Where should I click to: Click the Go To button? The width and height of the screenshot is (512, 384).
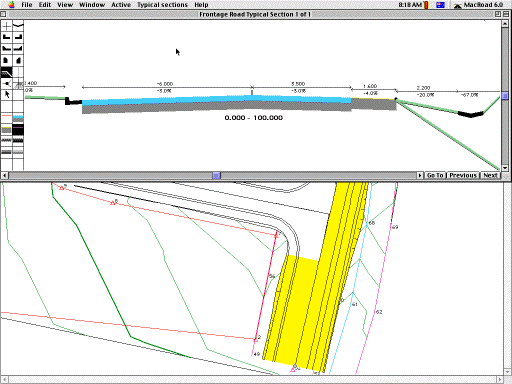pyautogui.click(x=435, y=175)
